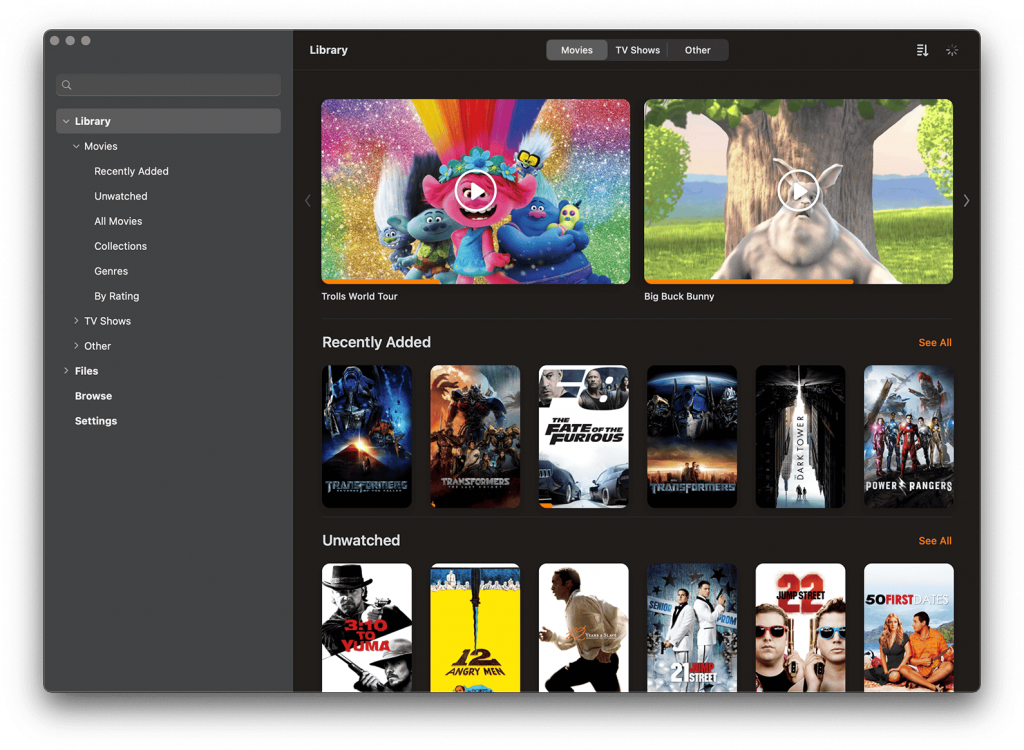Expand the TV Shows tree node

76,321
